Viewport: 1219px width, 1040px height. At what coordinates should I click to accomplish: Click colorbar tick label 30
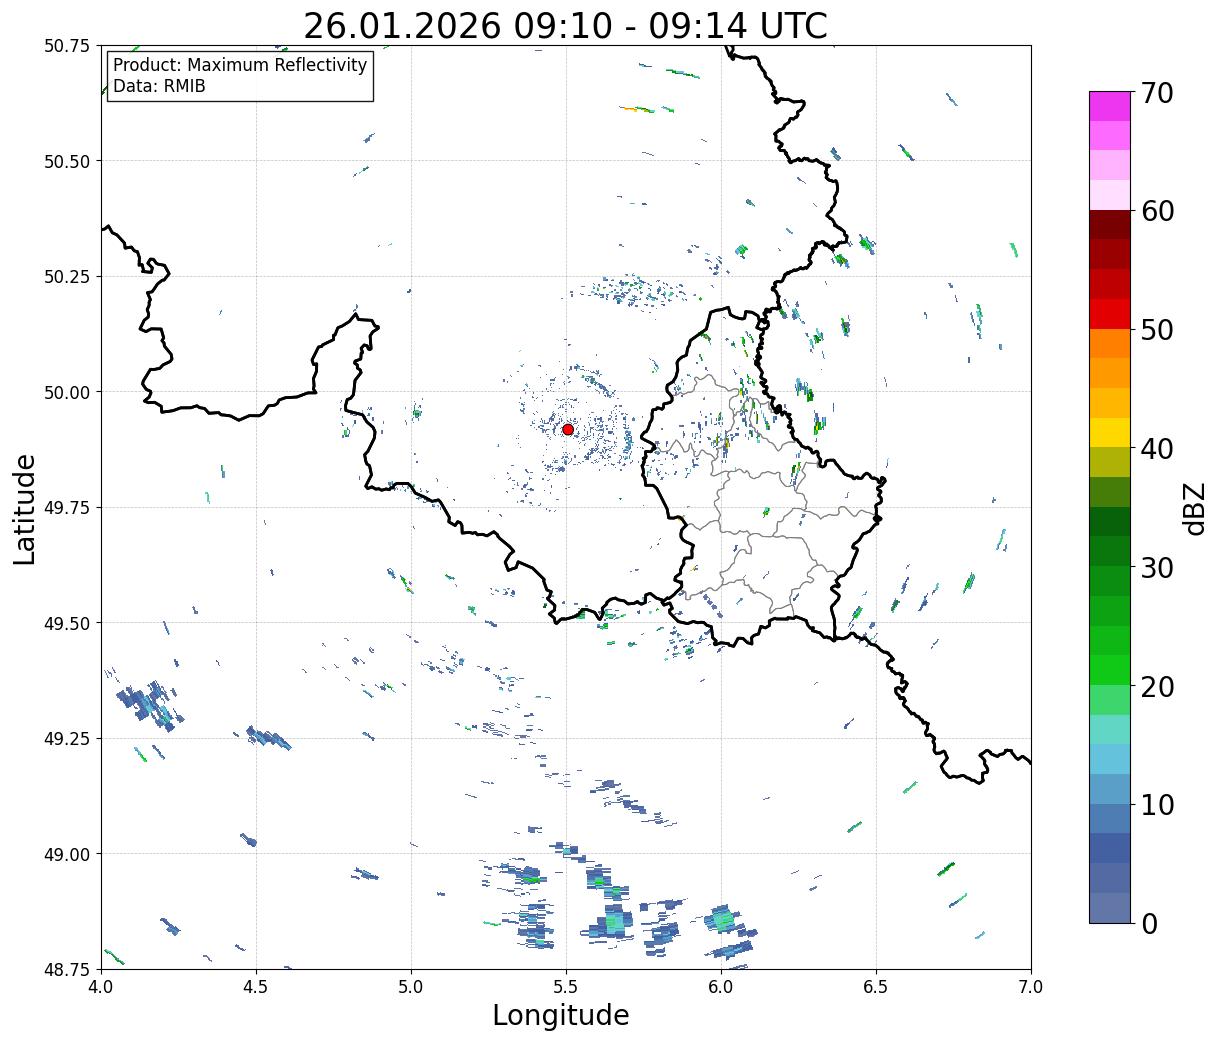(1156, 567)
